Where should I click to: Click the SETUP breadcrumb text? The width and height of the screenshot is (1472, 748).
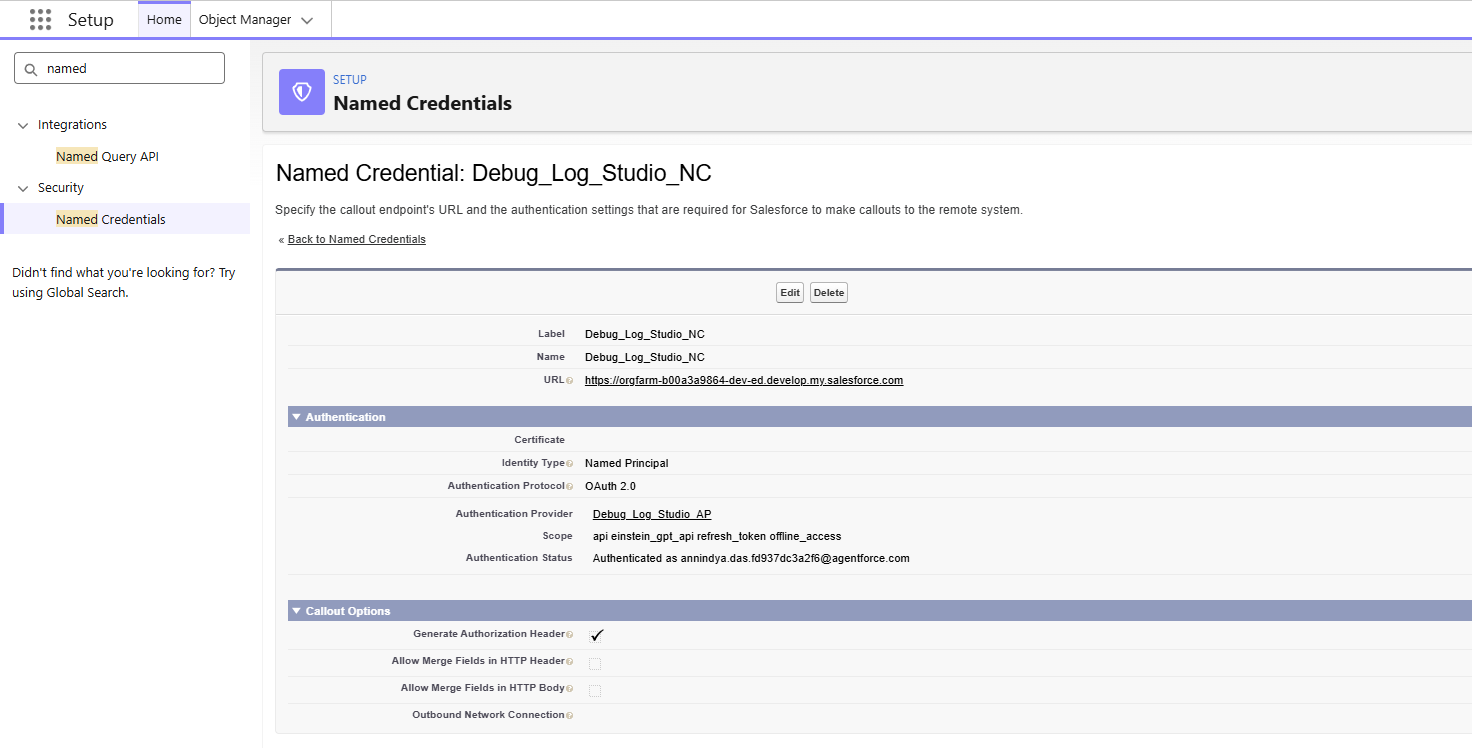click(350, 80)
